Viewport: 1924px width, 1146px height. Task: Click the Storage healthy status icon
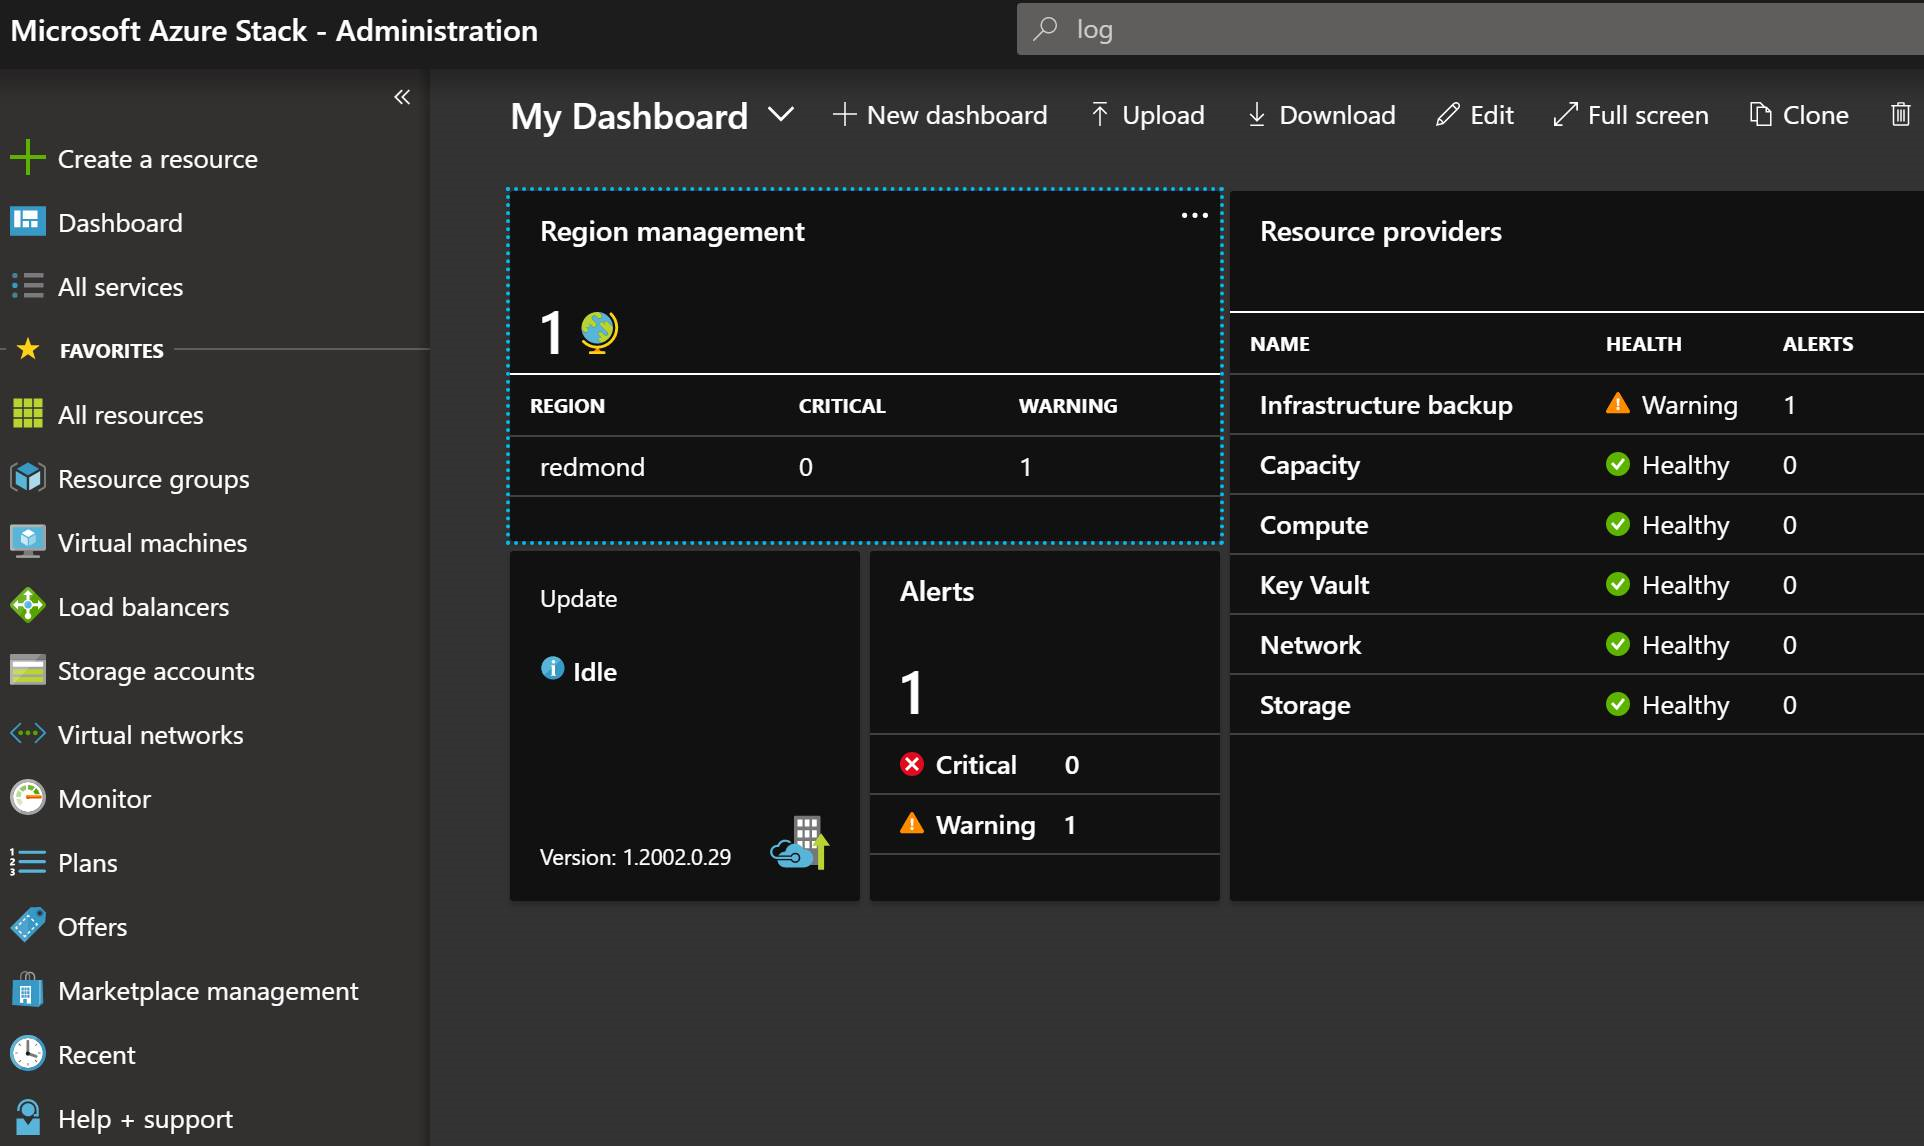tap(1617, 704)
